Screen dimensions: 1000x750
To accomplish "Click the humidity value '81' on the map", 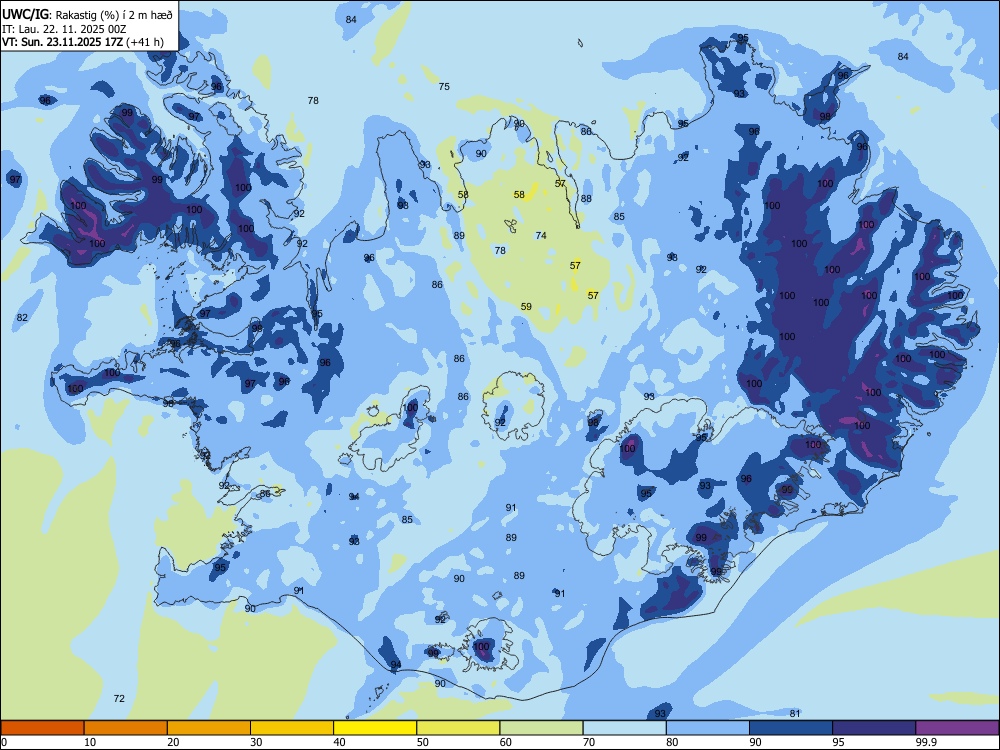I will click(795, 713).
